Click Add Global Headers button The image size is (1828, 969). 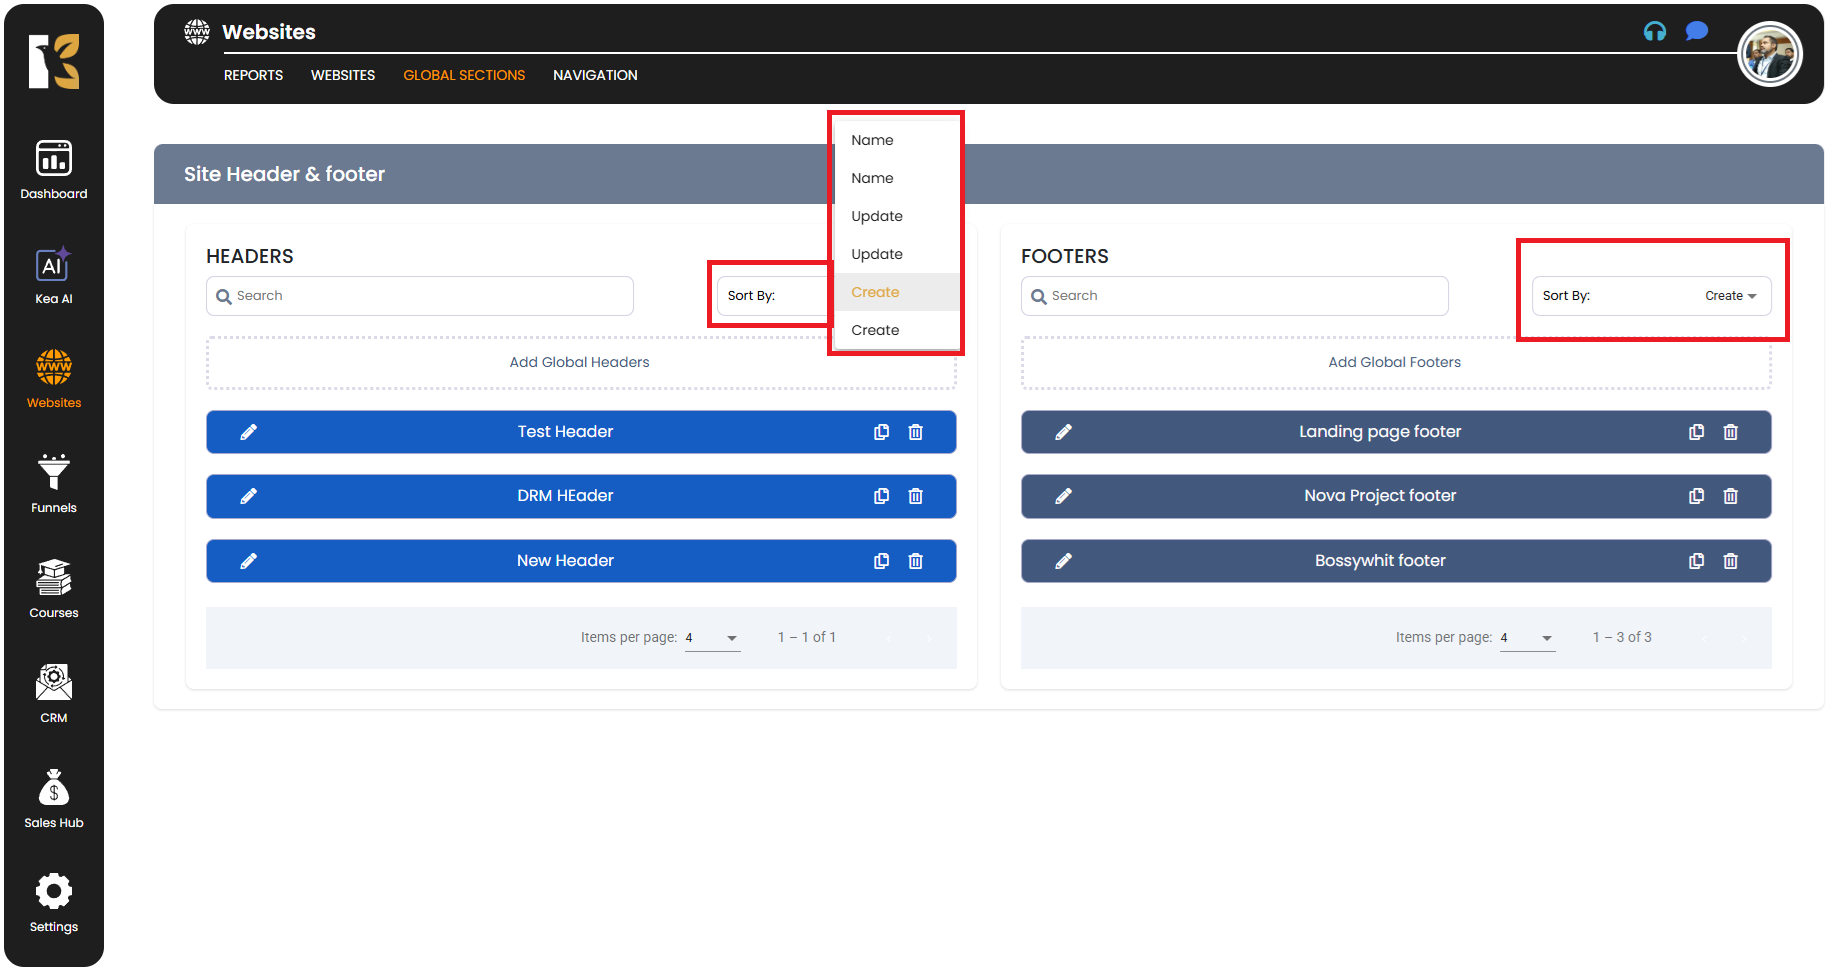tap(580, 362)
